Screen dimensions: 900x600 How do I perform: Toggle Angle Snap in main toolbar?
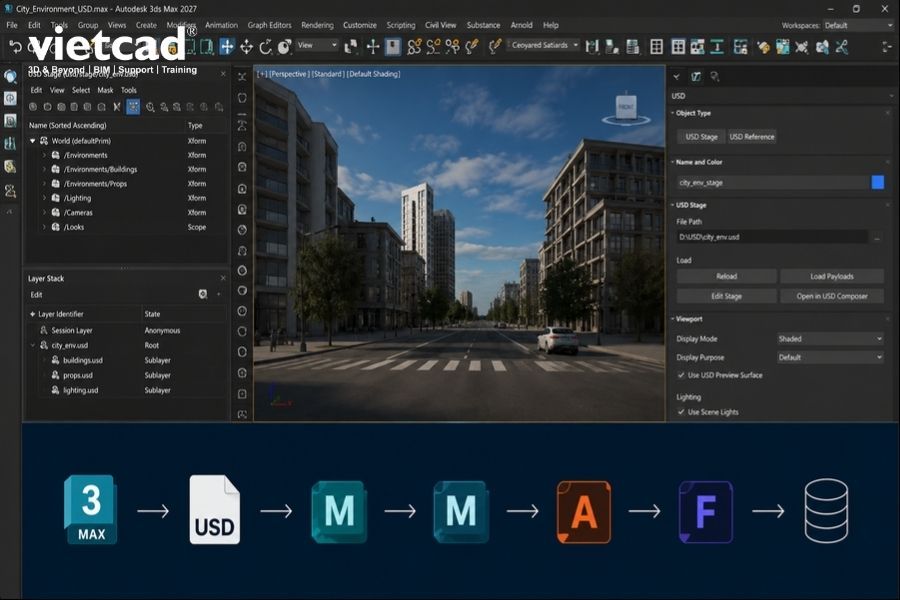click(433, 47)
